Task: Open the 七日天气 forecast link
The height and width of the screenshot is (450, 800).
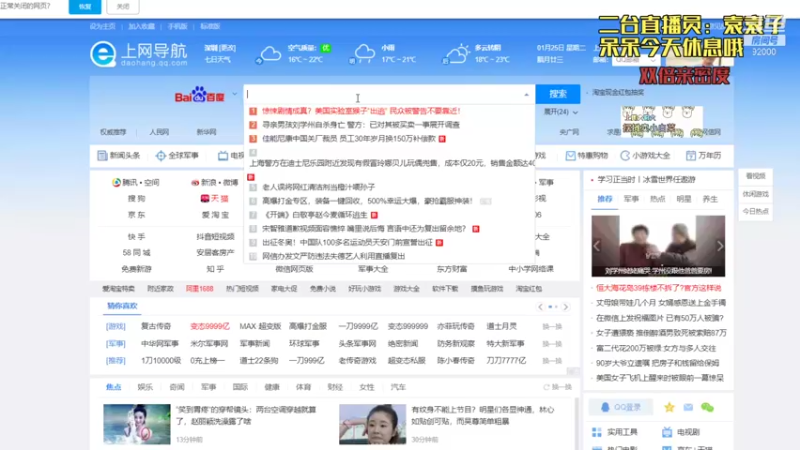Action: point(218,60)
